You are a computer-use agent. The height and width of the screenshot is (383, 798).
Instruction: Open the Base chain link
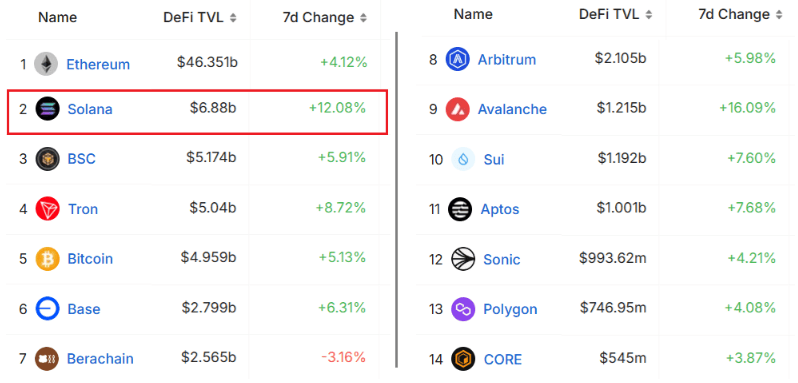click(x=84, y=309)
